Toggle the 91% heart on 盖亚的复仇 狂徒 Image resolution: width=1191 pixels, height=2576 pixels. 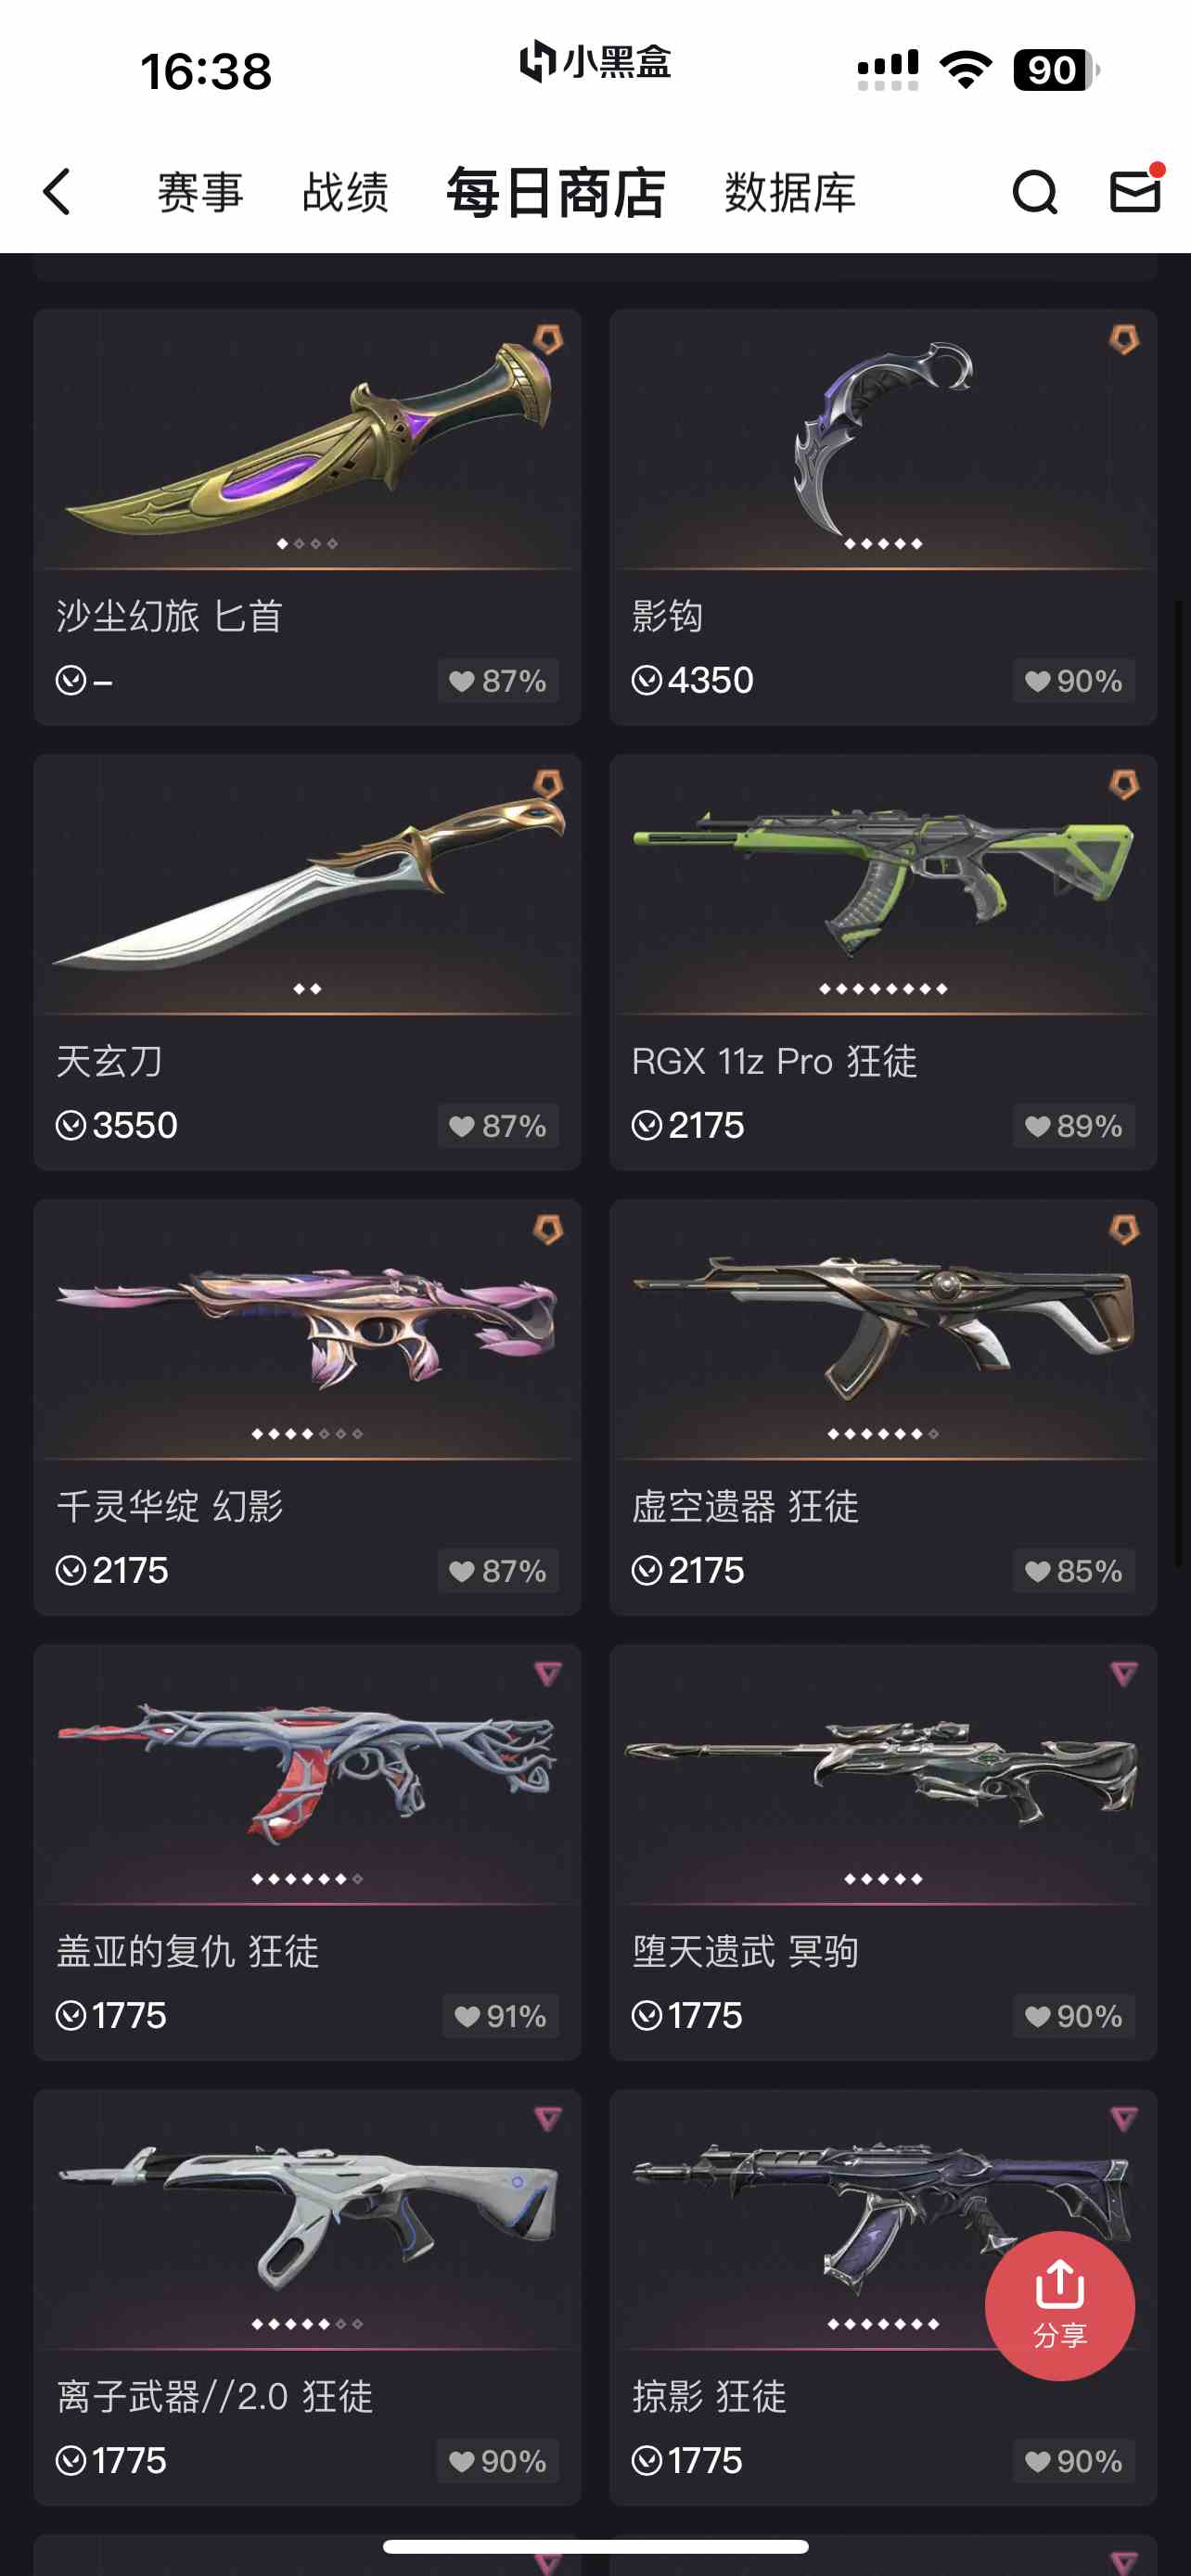pos(500,2016)
